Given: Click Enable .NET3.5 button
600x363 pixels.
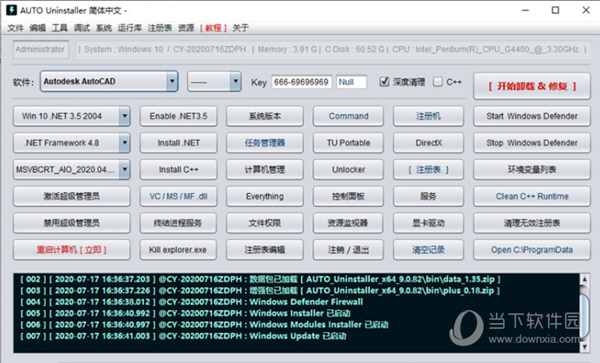Looking at the screenshot, I should click(x=178, y=116).
